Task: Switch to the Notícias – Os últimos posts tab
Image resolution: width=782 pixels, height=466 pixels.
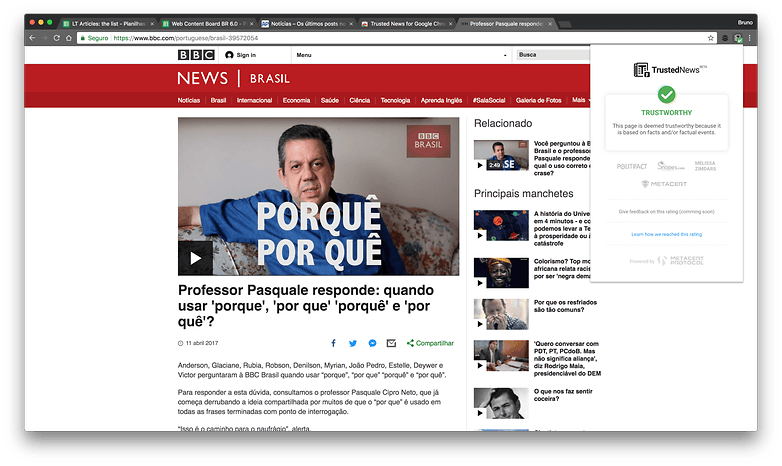Action: [308, 23]
